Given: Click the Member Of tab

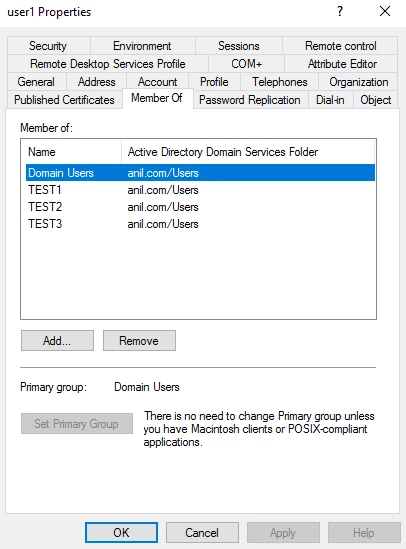Looking at the screenshot, I should (x=157, y=98).
